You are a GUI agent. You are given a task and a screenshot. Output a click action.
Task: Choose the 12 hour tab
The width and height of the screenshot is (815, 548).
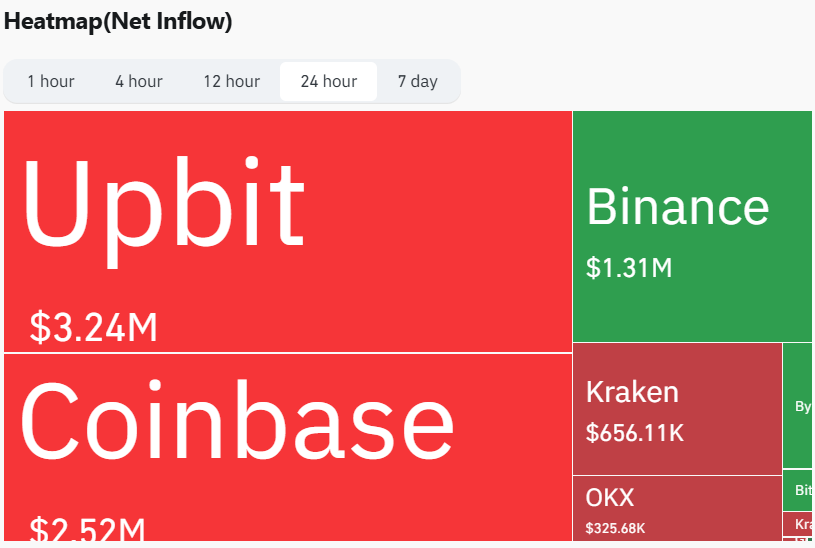point(232,81)
